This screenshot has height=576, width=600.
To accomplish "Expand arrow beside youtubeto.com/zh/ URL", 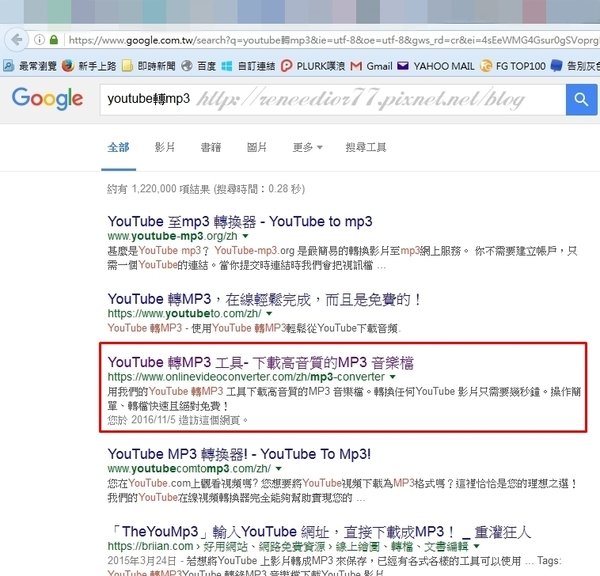I will 269,313.
